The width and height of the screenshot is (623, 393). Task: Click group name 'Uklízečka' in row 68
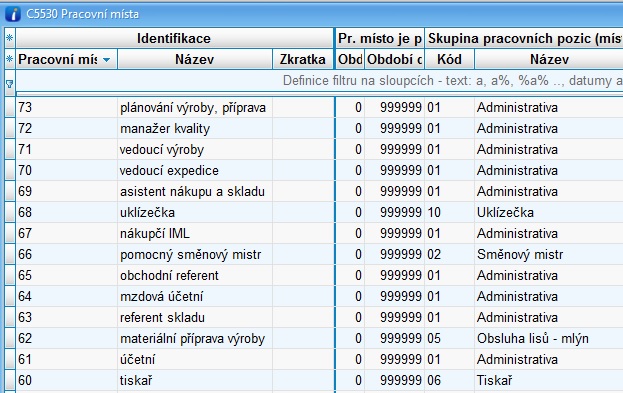click(549, 212)
